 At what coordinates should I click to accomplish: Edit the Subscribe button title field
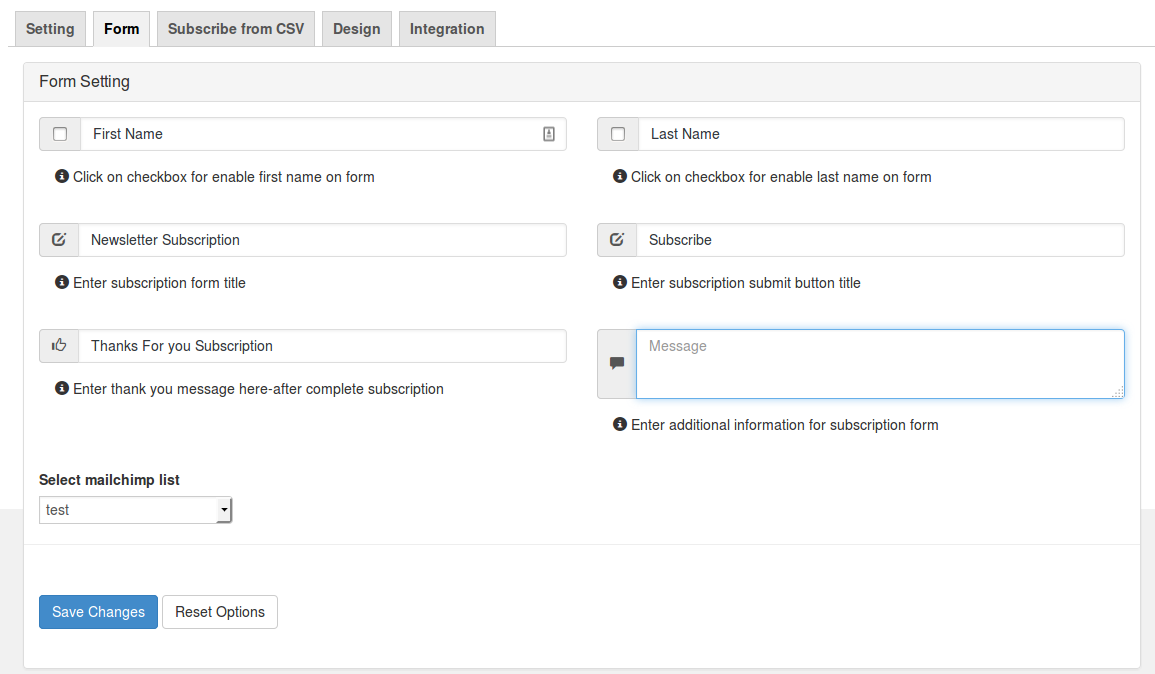pos(880,240)
